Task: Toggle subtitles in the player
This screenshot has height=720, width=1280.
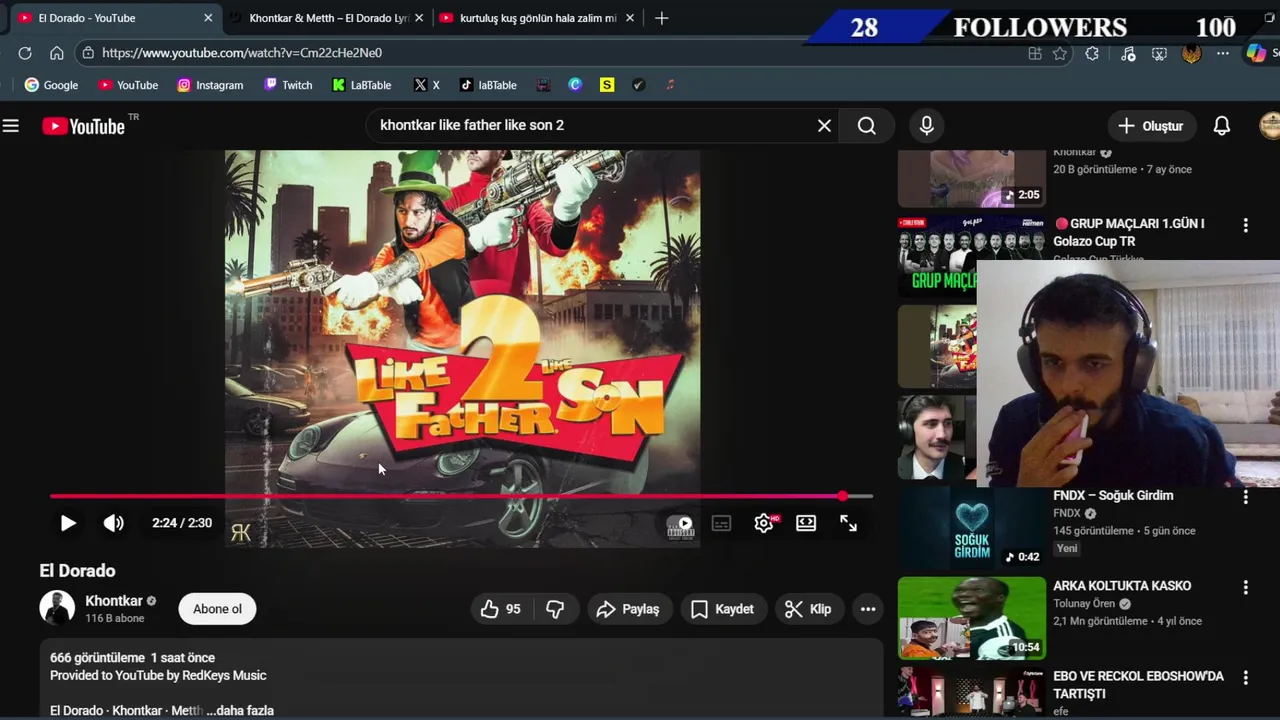Action: 721,523
